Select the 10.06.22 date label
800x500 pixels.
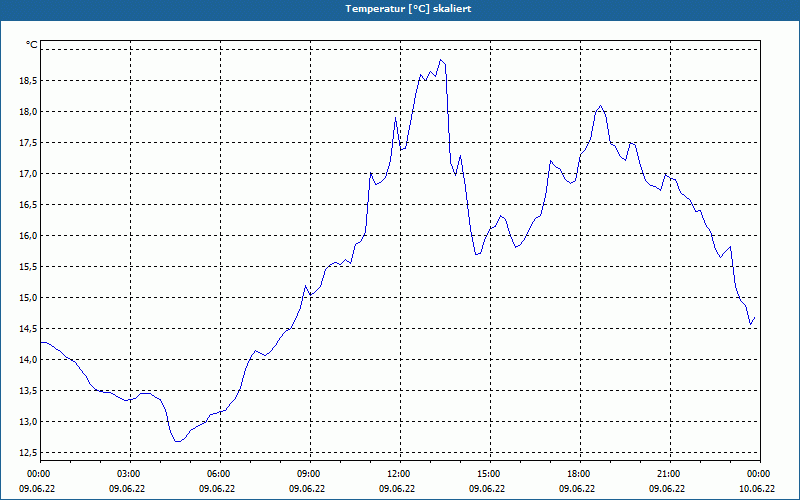pos(757,489)
